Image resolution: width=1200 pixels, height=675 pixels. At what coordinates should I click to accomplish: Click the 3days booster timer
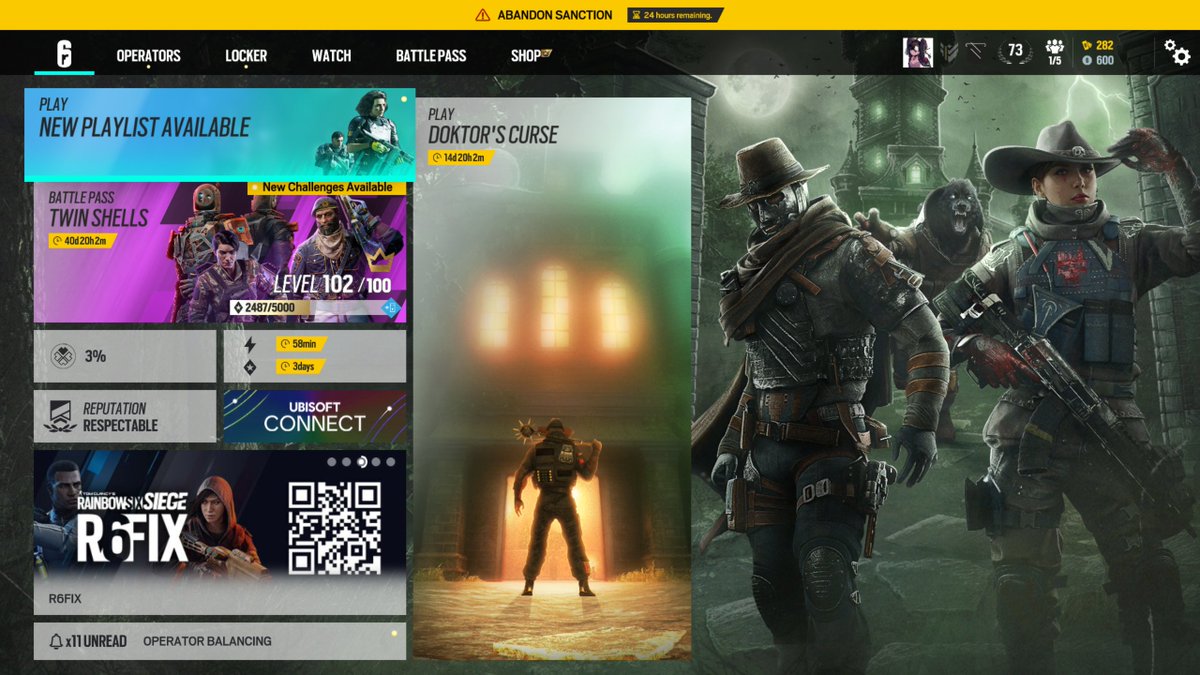[x=300, y=367]
